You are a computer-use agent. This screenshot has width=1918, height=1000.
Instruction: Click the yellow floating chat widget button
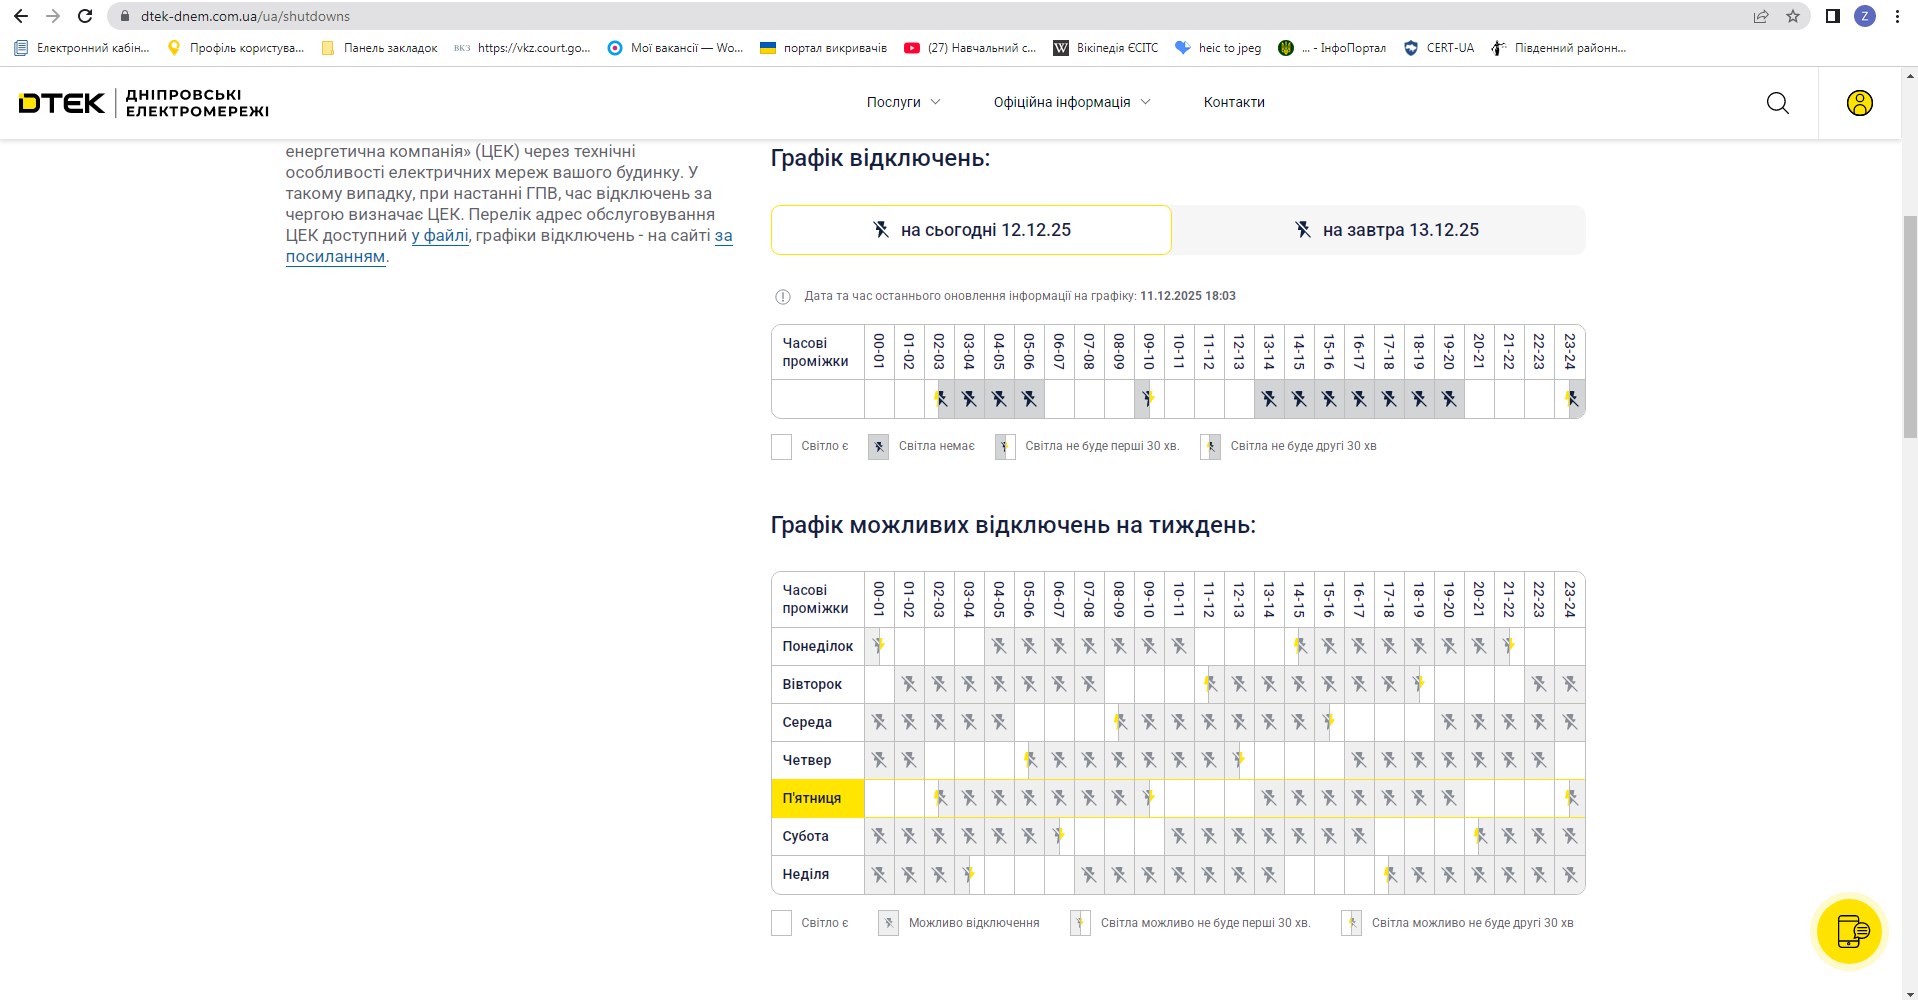(x=1849, y=930)
